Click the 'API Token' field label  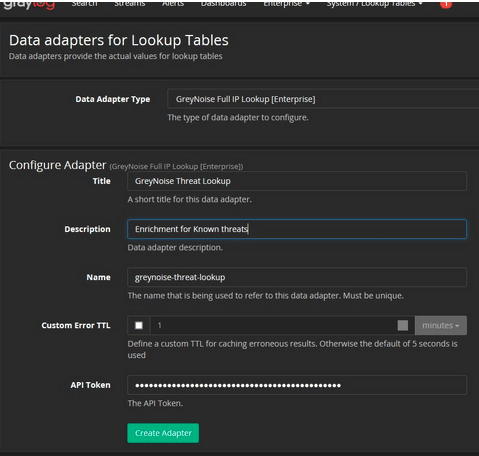pyautogui.click(x=90, y=385)
